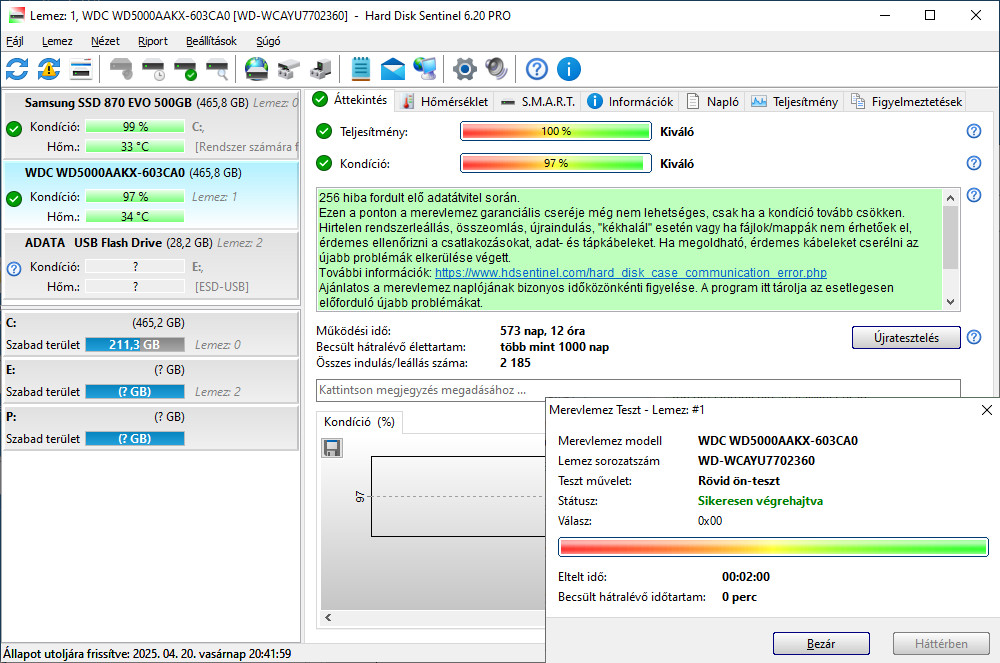The image size is (1000, 663).
Task: Click the blue info circle toolbar icon
Action: click(x=569, y=69)
